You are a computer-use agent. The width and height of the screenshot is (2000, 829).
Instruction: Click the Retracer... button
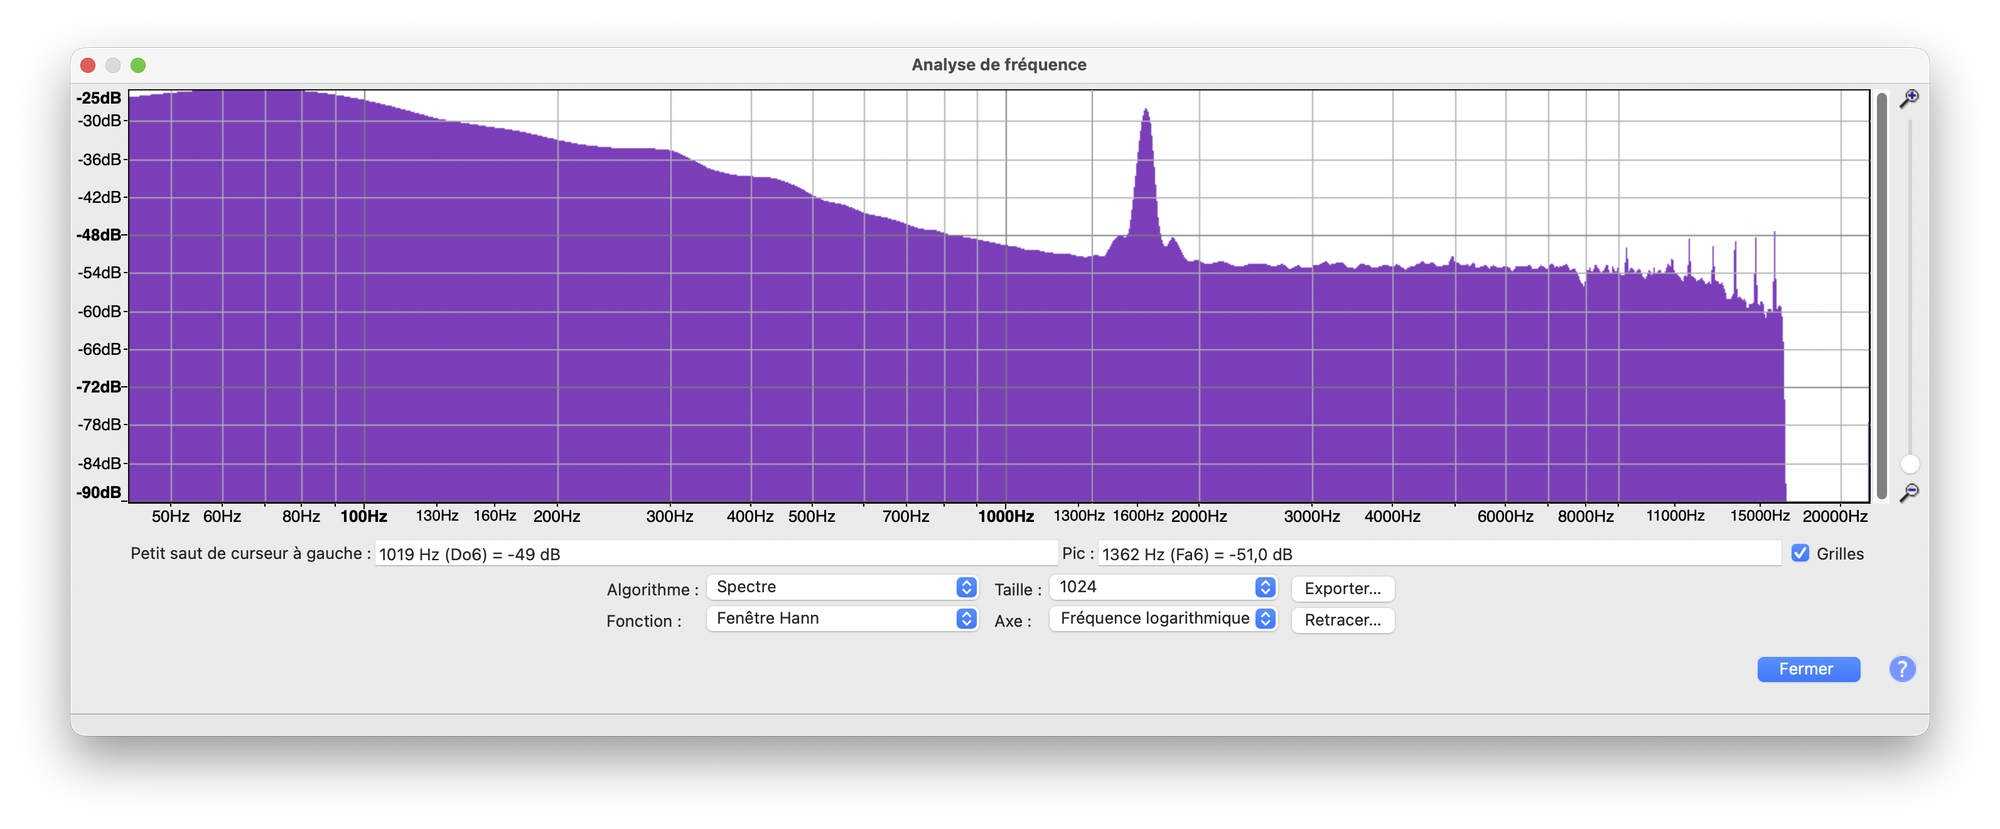click(x=1342, y=620)
